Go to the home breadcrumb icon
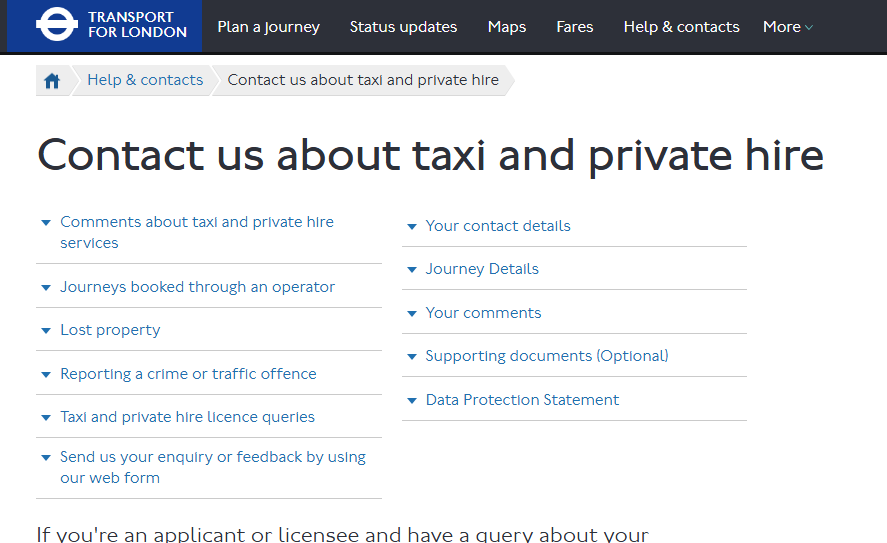Screen dimensions: 887x543 [x=52, y=81]
